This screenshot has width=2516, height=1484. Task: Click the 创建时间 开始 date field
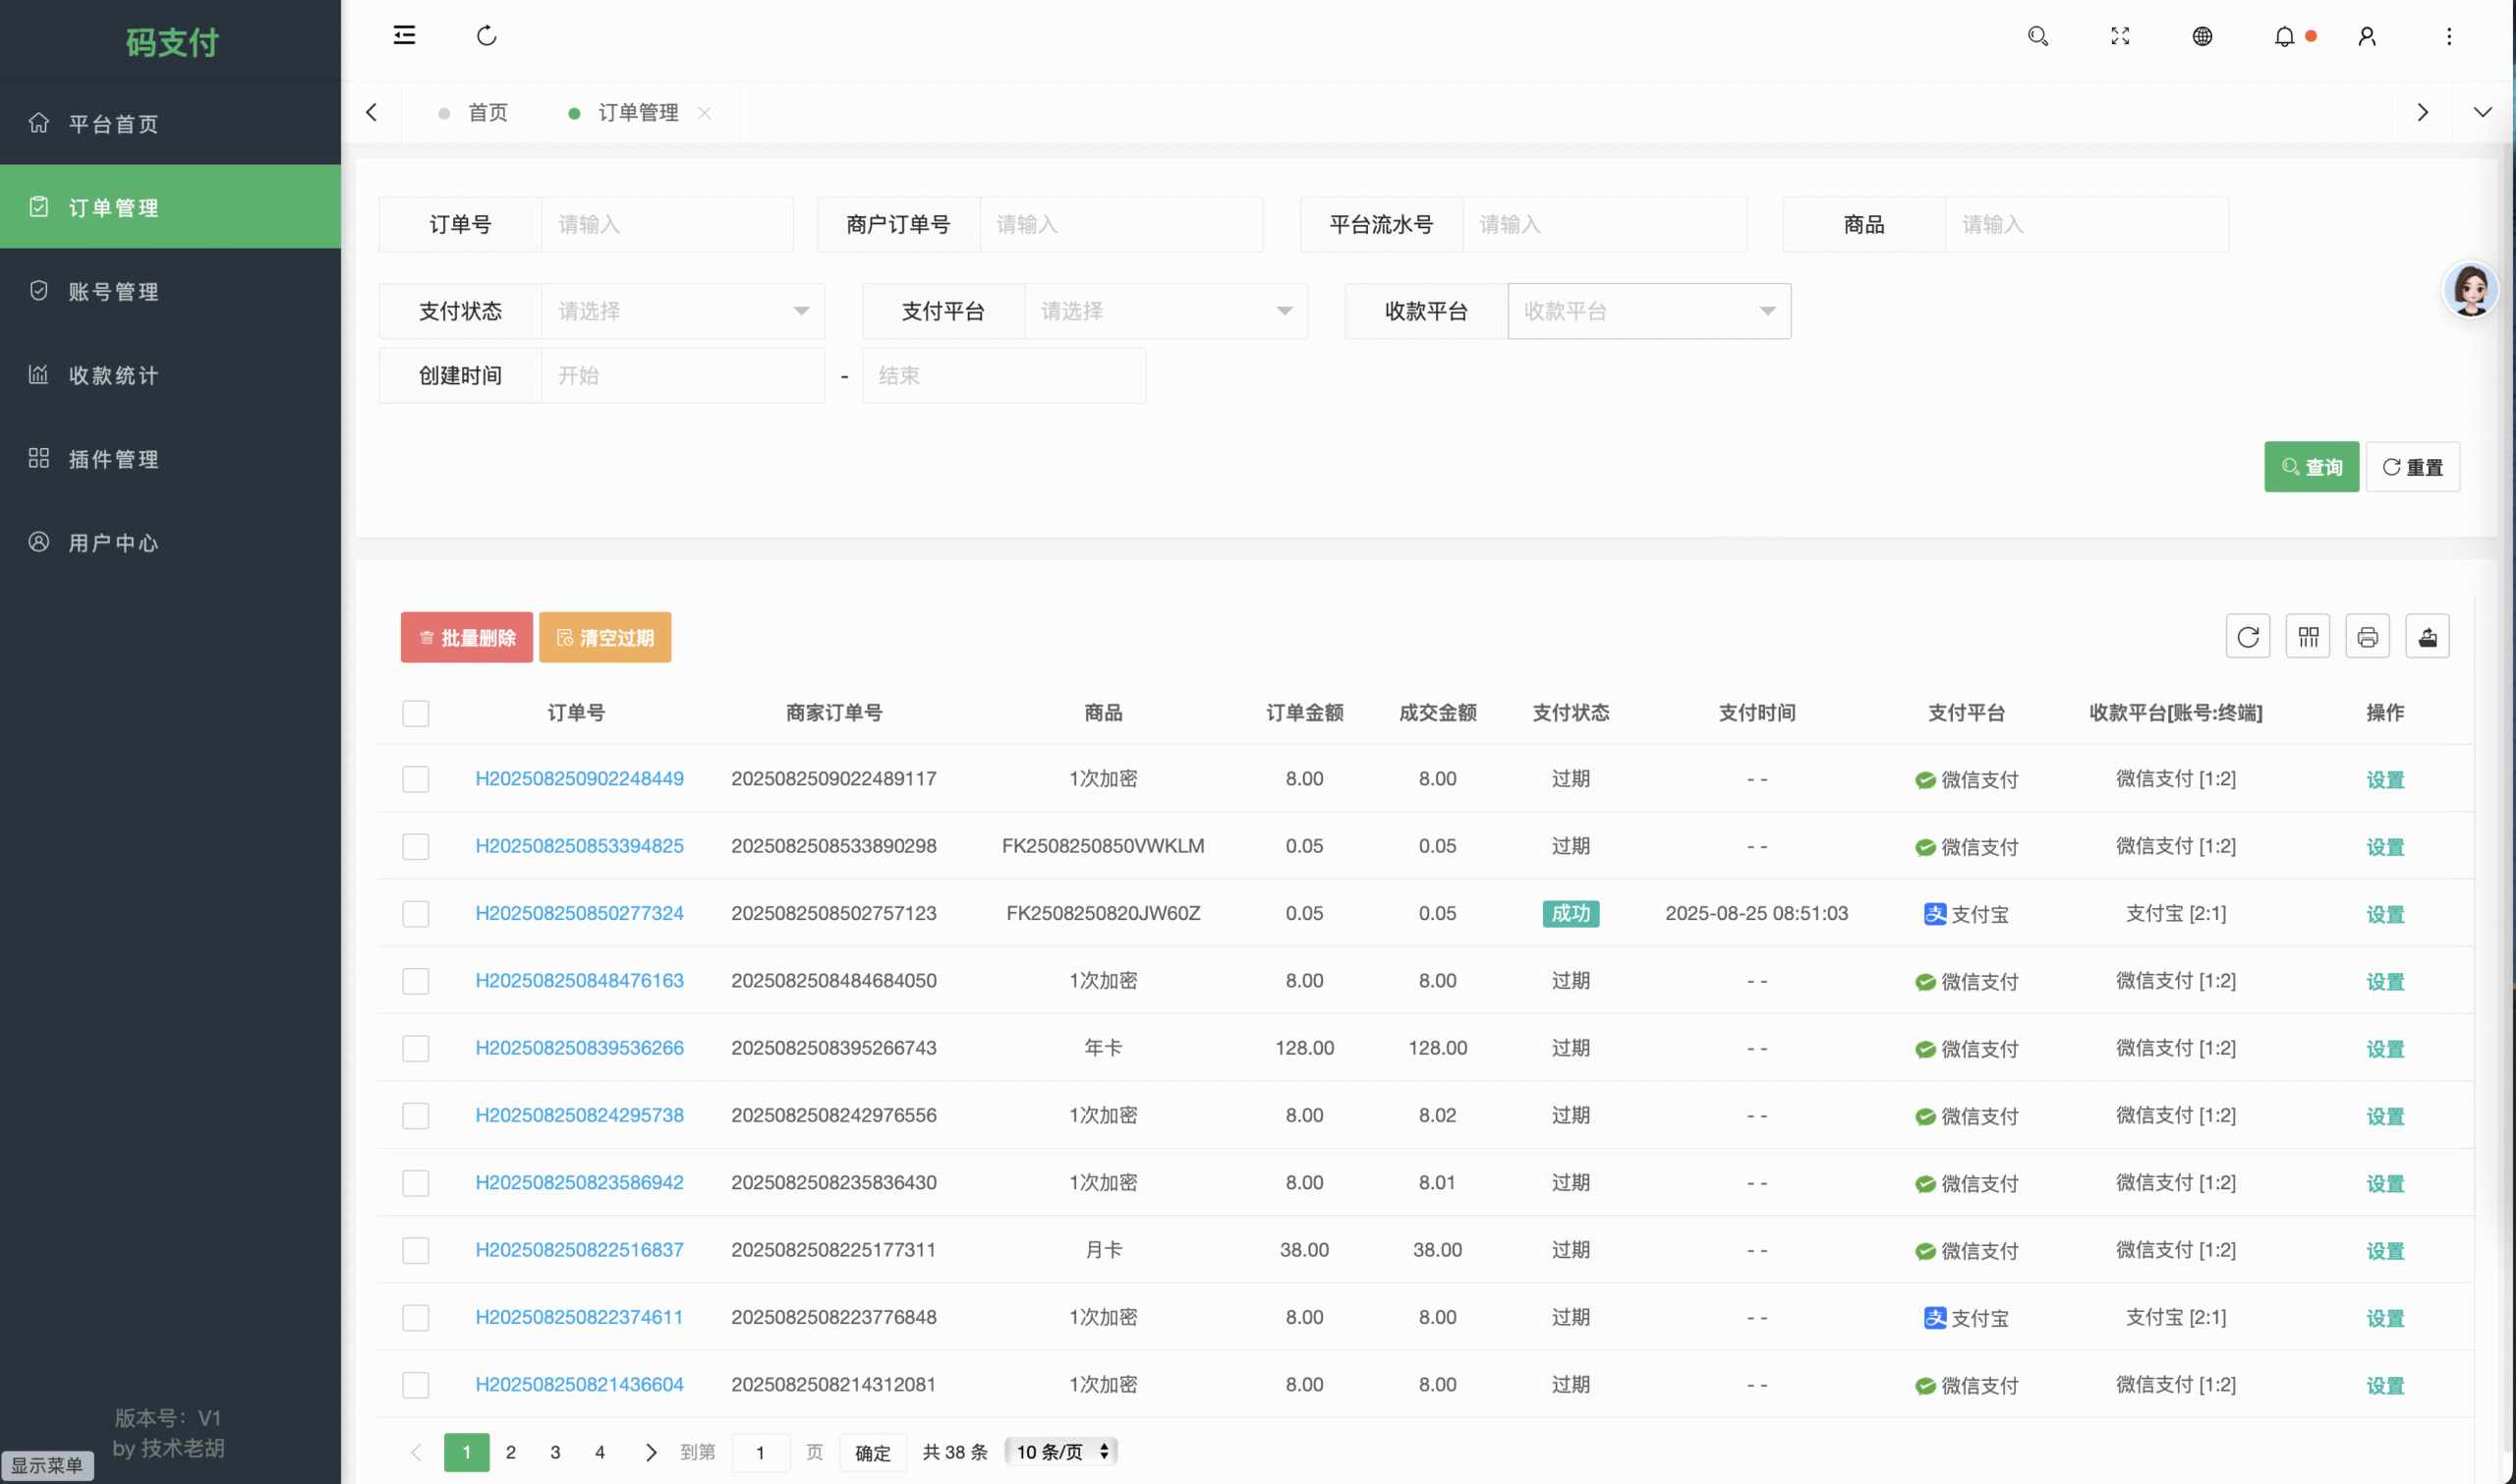(682, 376)
